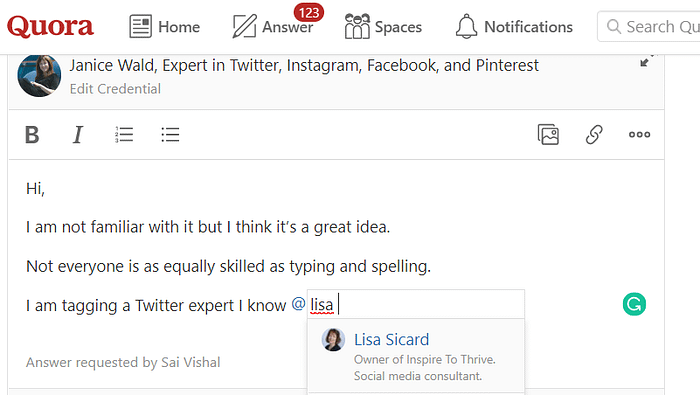Screen dimensions: 700x395
Task: Collapse the answer editor with the arrow icon
Action: [644, 62]
